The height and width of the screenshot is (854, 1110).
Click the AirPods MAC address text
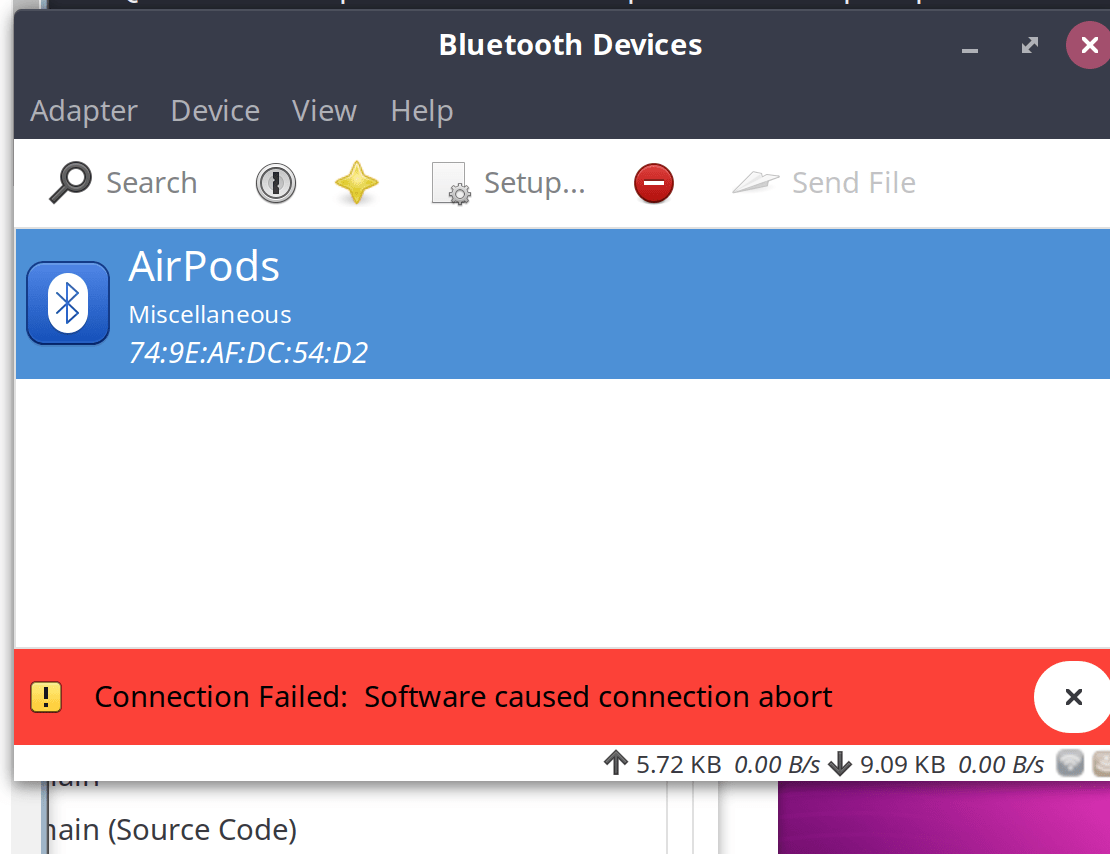[248, 352]
